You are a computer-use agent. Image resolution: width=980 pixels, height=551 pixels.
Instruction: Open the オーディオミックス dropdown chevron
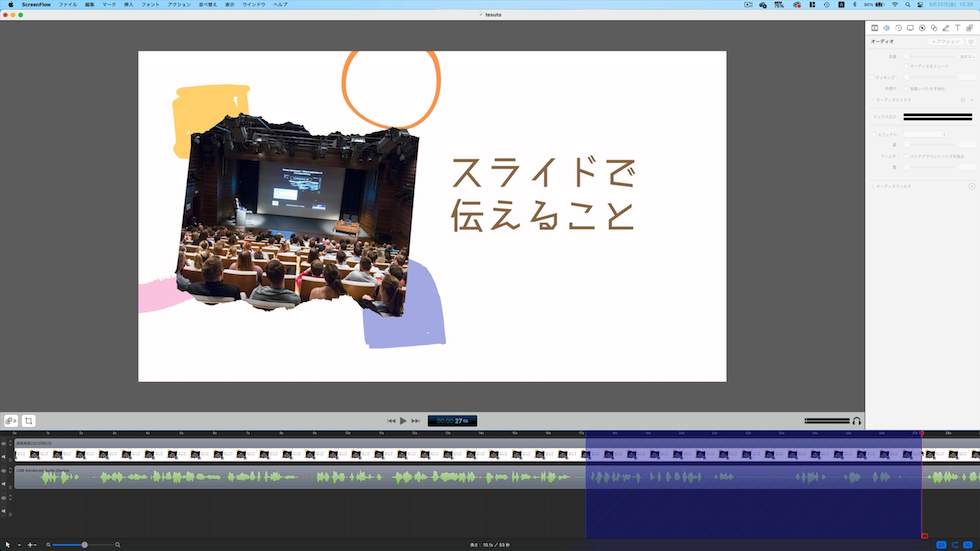pyautogui.click(x=972, y=100)
